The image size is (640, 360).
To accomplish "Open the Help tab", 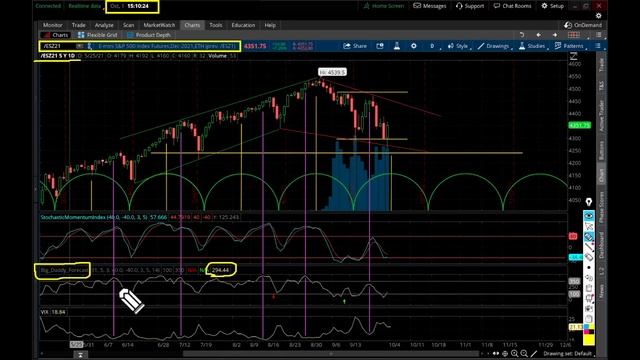I will pyautogui.click(x=270, y=25).
